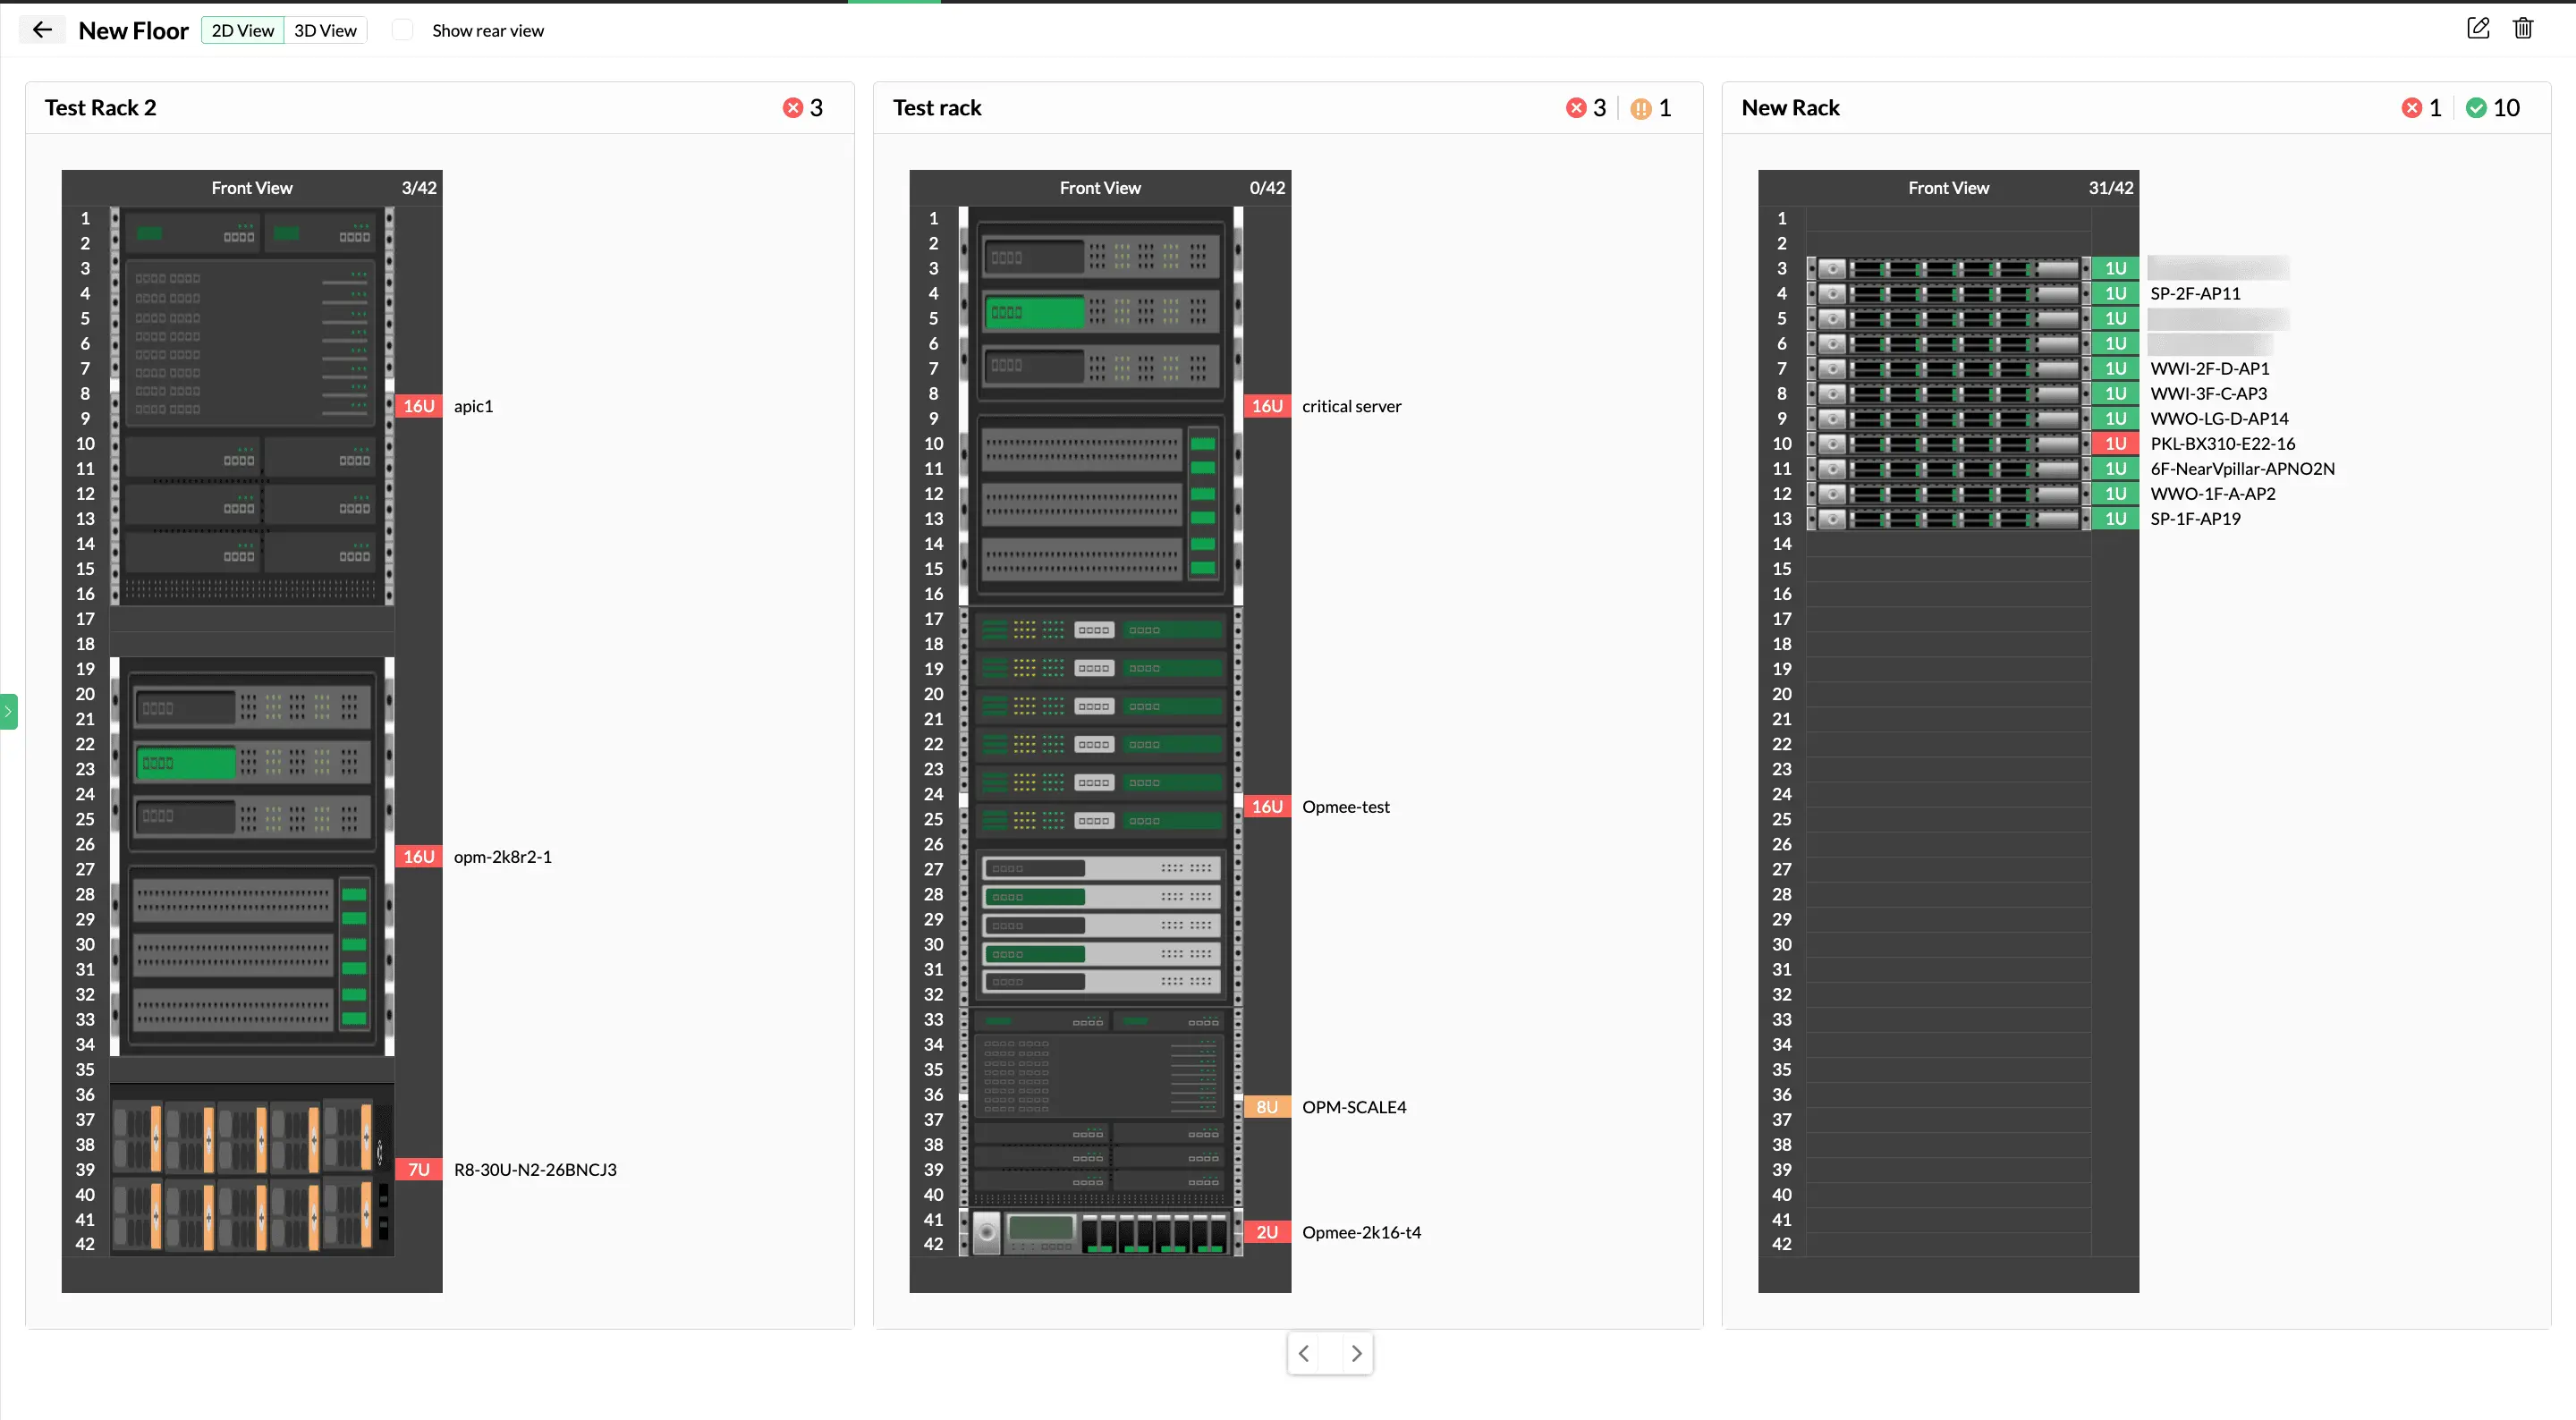Click the back arrow next to New Floor
This screenshot has height=1420, width=2576.
[42, 29]
